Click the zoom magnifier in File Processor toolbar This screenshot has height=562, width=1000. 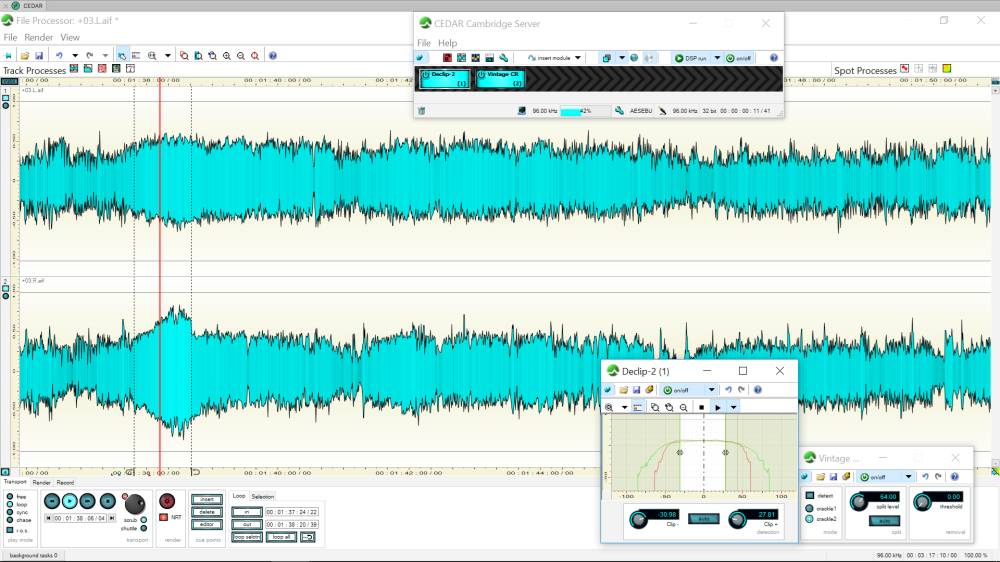(x=152, y=55)
